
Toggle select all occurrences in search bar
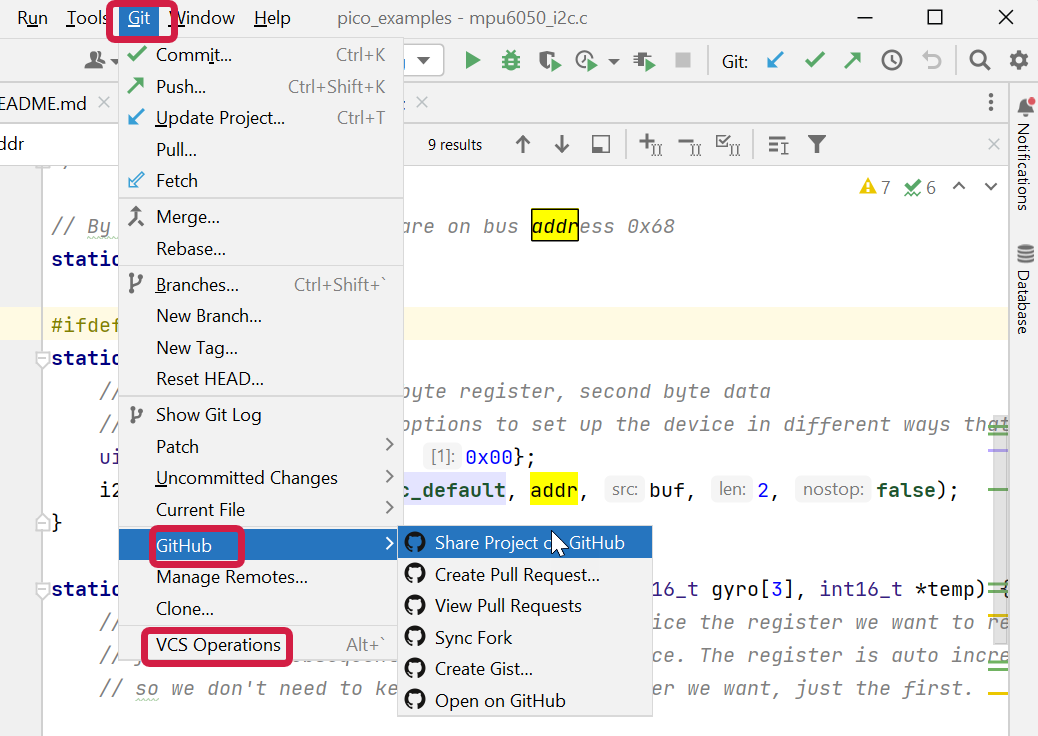[x=729, y=145]
